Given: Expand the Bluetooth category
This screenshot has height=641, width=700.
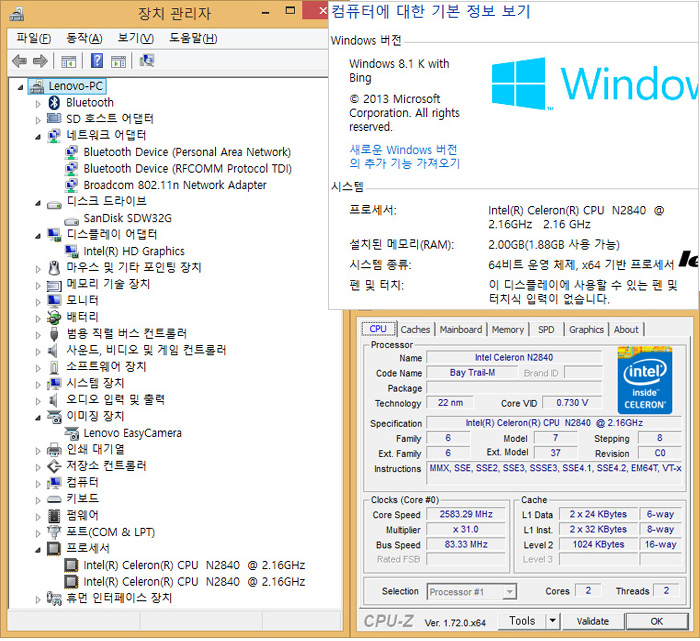Looking at the screenshot, I should point(39,103).
